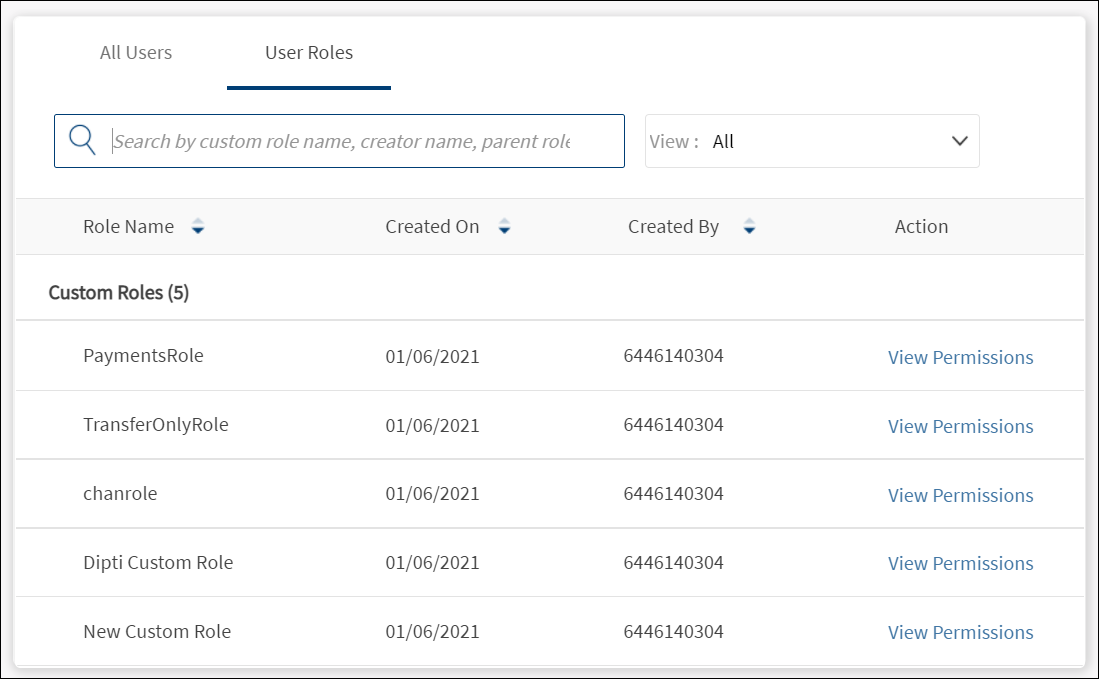Click the magnifying glass search icon

click(82, 140)
